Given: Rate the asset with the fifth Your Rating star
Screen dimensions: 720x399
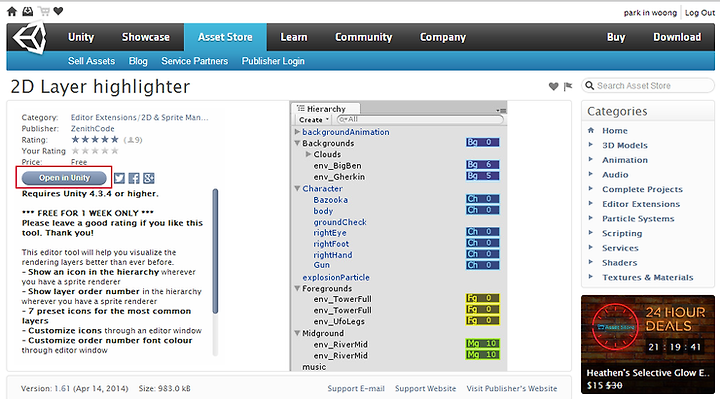Looking at the screenshot, I should pyautogui.click(x=115, y=151).
